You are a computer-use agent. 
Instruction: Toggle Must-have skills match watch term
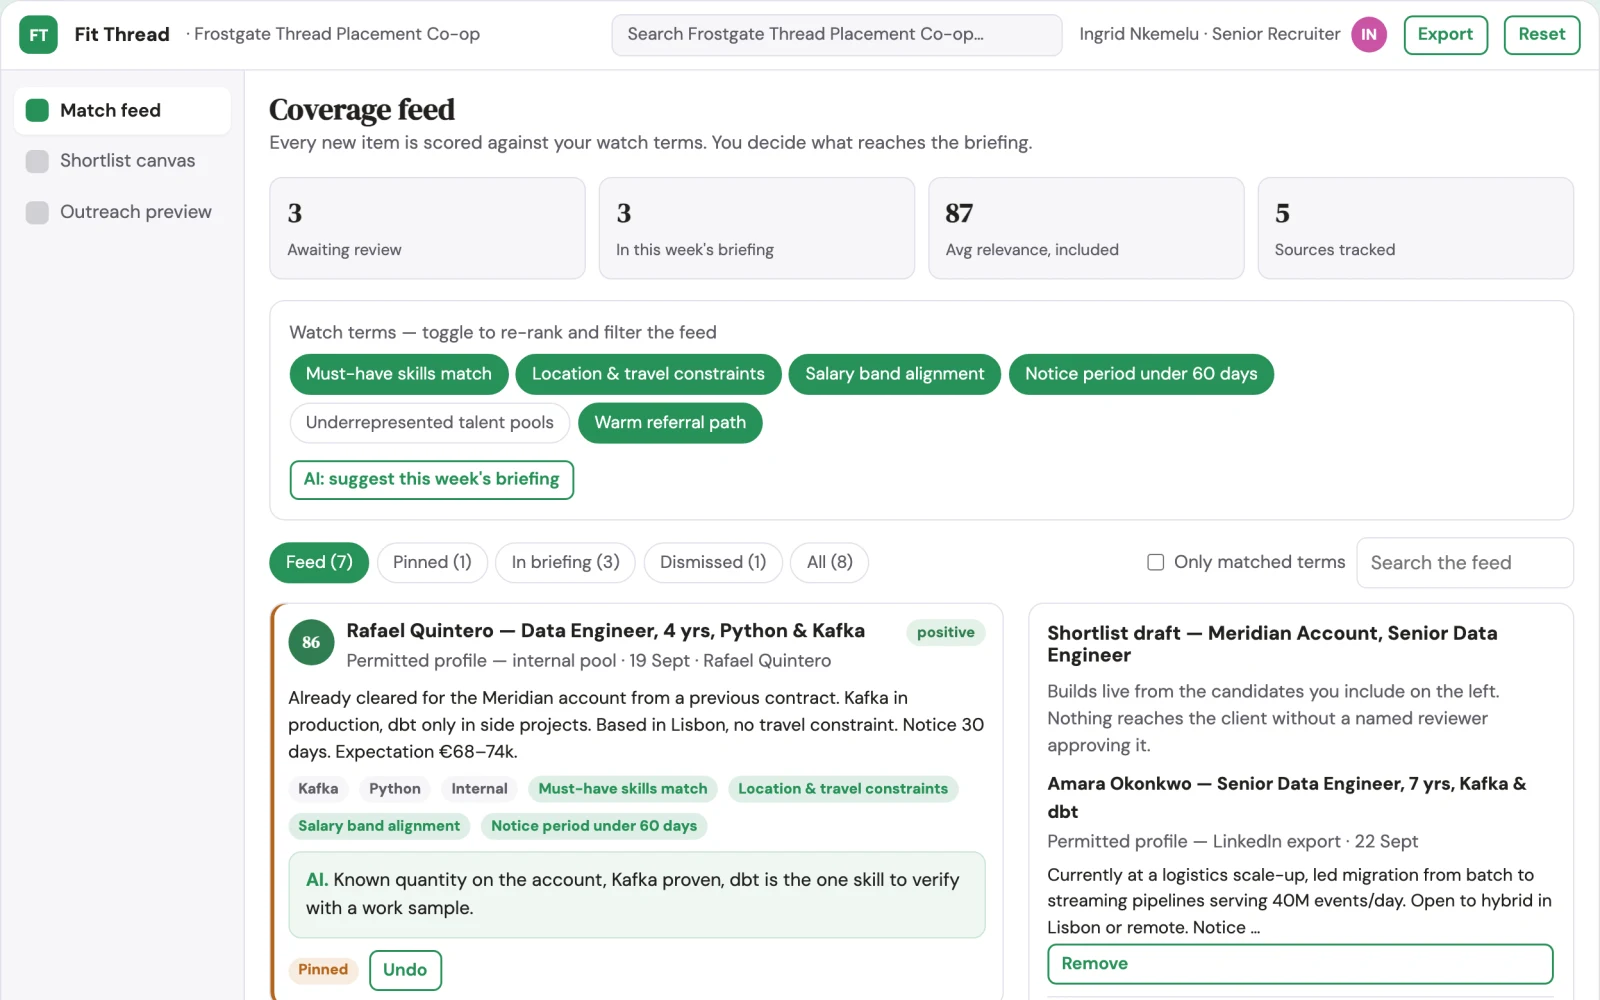pyautogui.click(x=398, y=374)
